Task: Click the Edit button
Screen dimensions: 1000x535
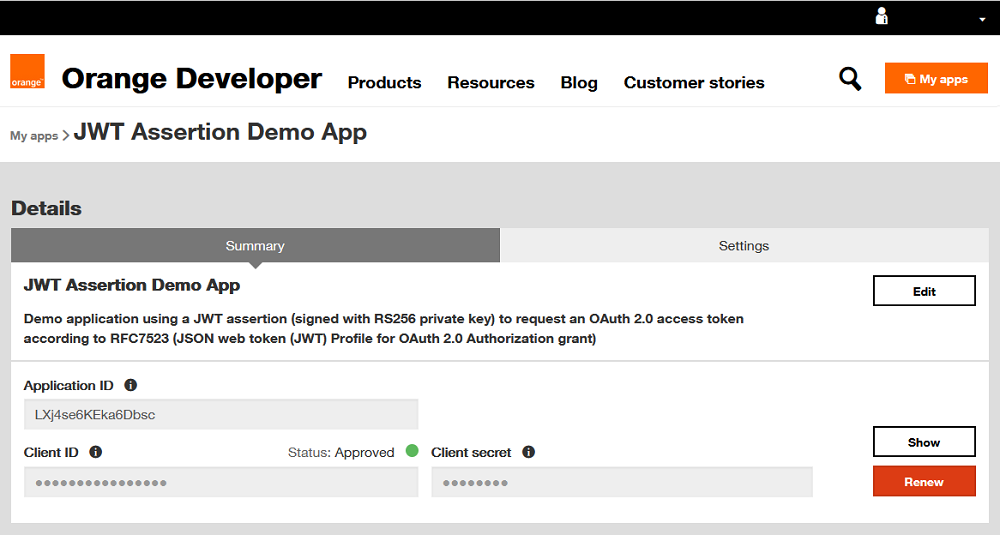Action: coord(924,291)
